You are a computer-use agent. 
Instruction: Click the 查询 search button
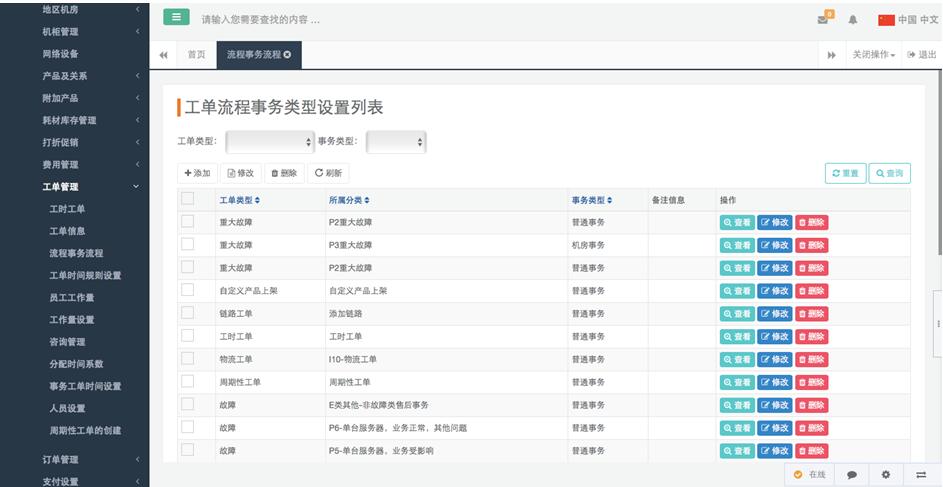(889, 173)
